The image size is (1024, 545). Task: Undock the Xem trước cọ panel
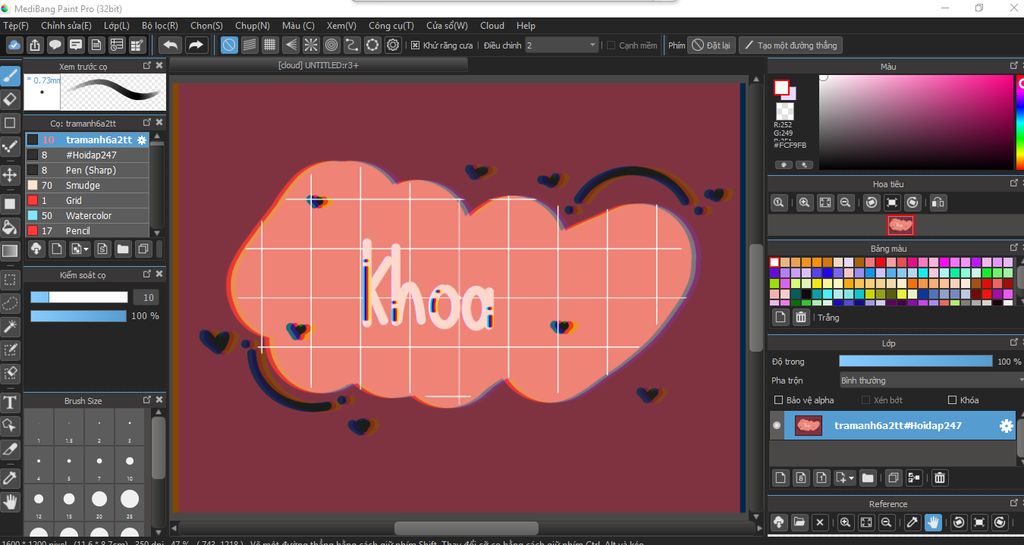(147, 66)
